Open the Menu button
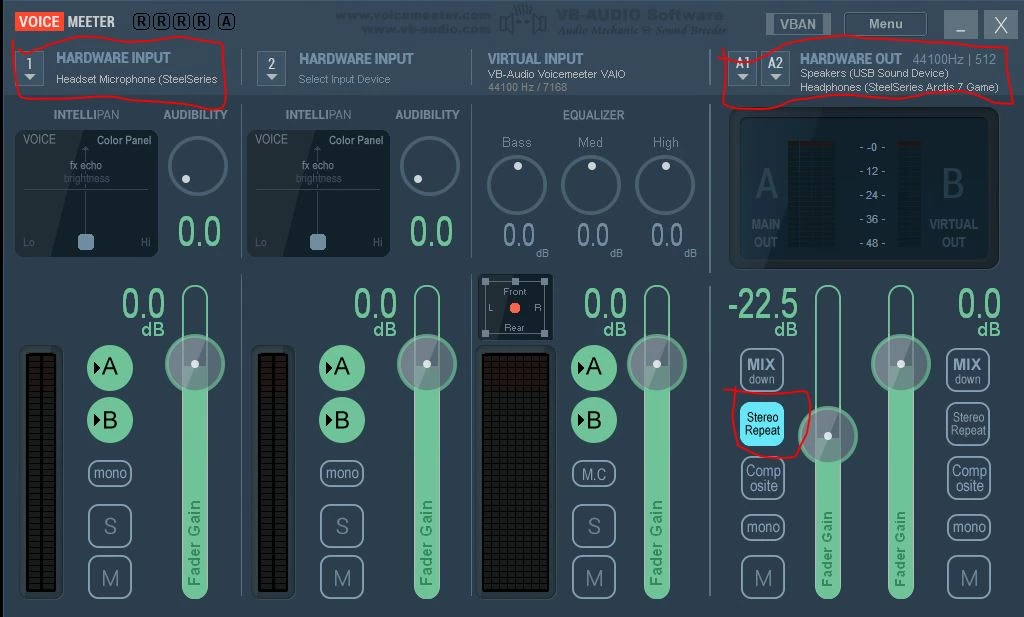The width and height of the screenshot is (1024, 617). 886,24
